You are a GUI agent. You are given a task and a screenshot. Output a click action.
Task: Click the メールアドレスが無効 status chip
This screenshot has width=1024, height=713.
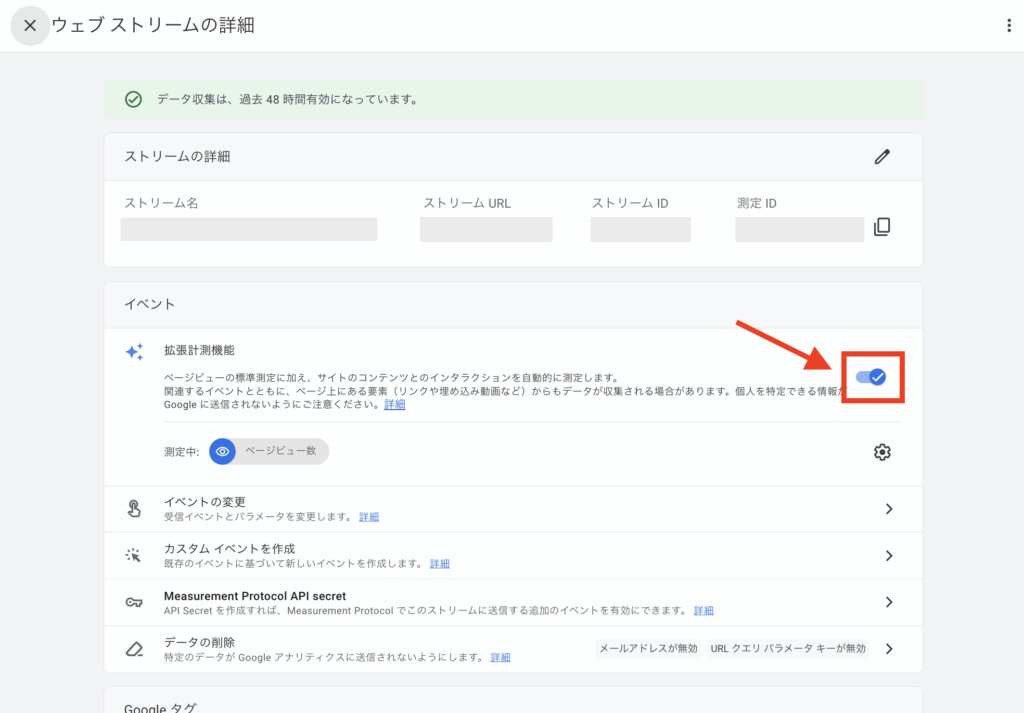(x=648, y=649)
